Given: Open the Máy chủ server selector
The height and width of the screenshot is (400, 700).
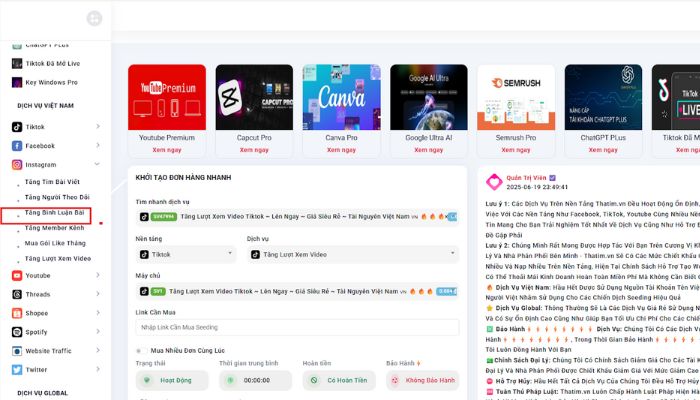Looking at the screenshot, I should pyautogui.click(x=297, y=291).
